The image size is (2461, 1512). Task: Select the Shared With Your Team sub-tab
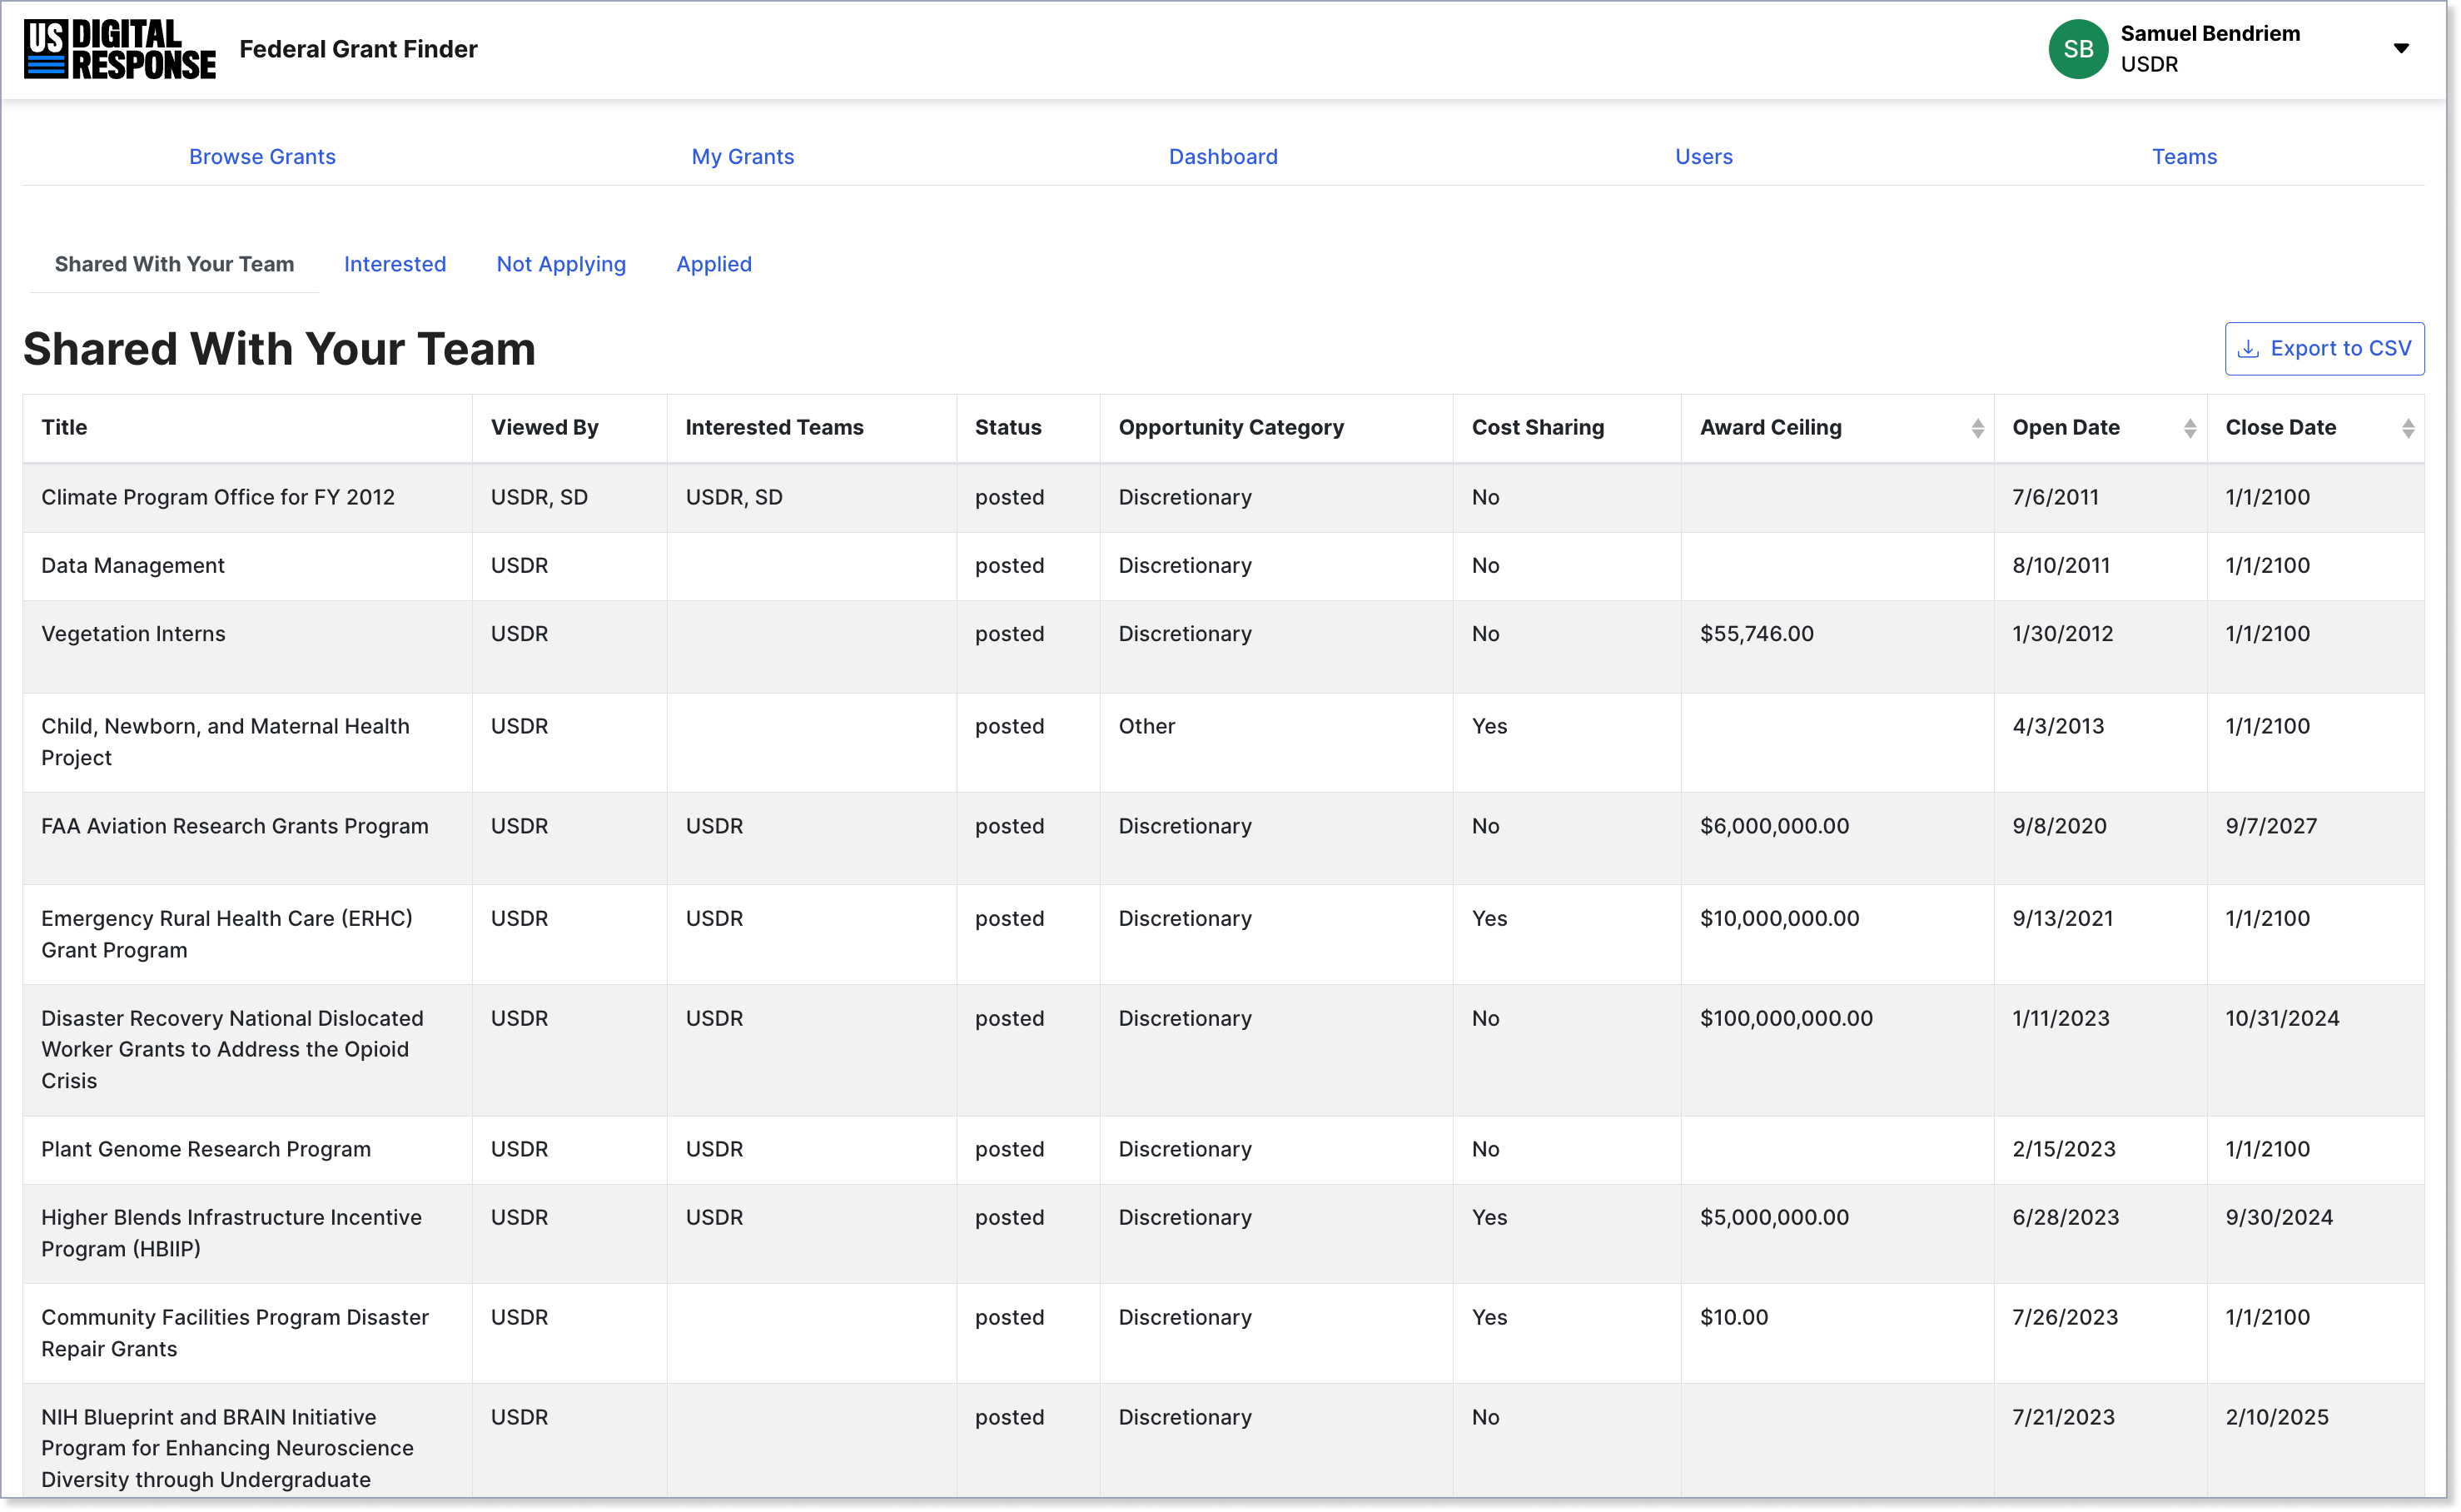(x=174, y=264)
